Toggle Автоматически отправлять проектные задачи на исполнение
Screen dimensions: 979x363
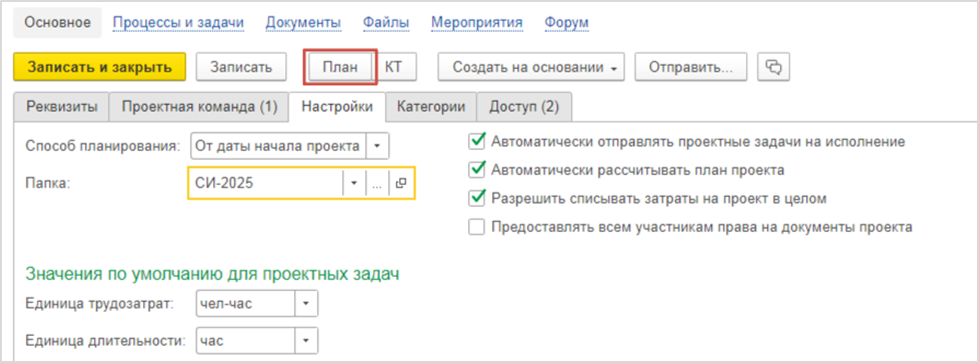(x=476, y=142)
